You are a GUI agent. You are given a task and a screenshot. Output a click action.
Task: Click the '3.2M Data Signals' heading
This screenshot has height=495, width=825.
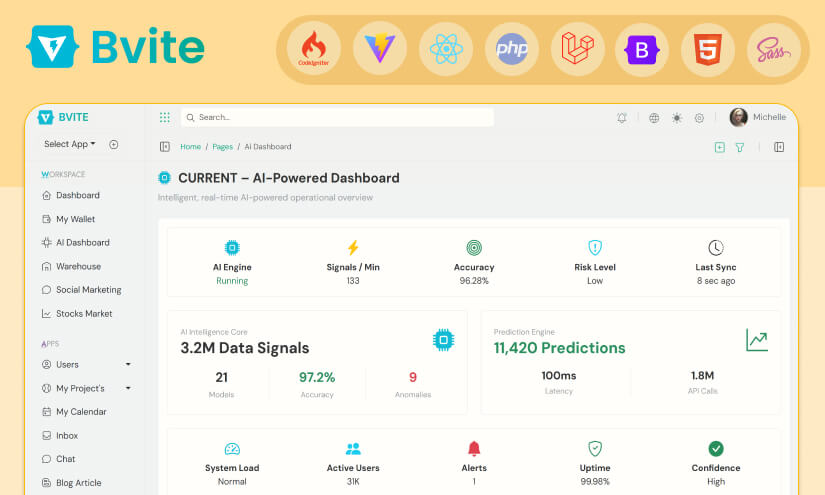tap(245, 348)
